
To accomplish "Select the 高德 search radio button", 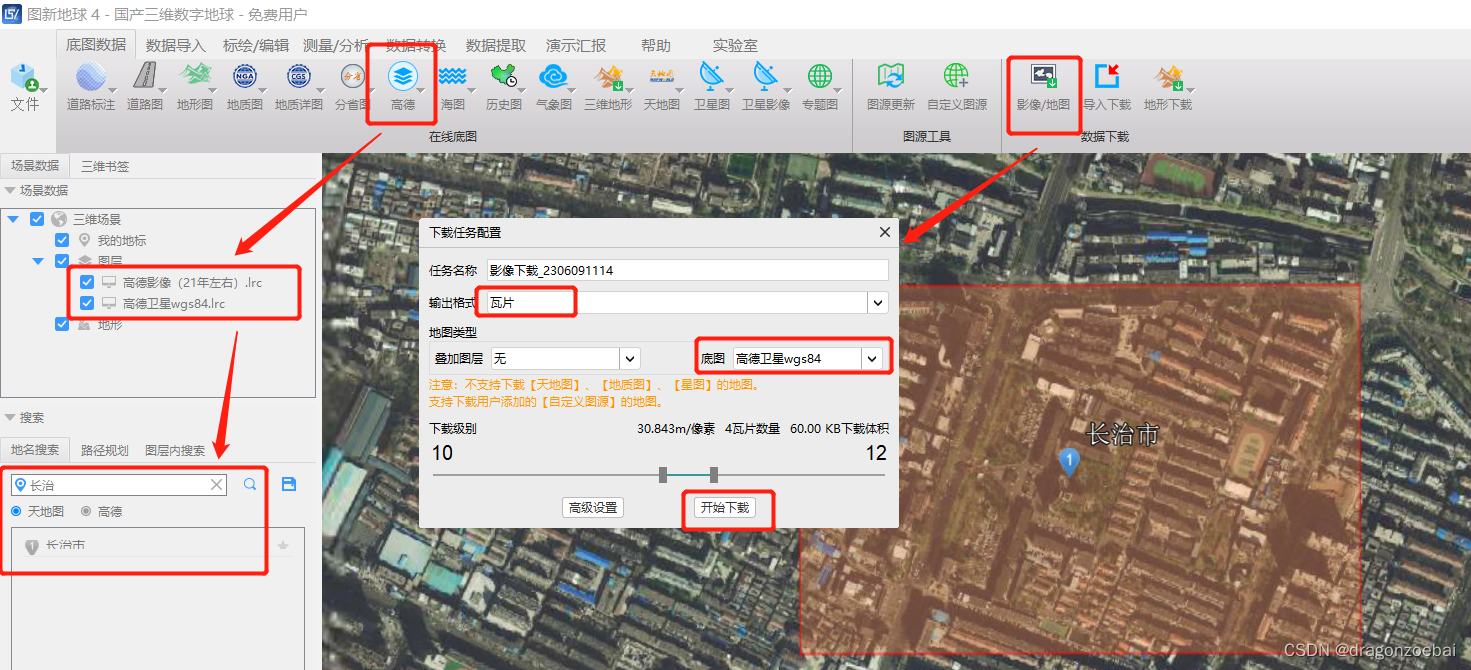I will (x=86, y=511).
